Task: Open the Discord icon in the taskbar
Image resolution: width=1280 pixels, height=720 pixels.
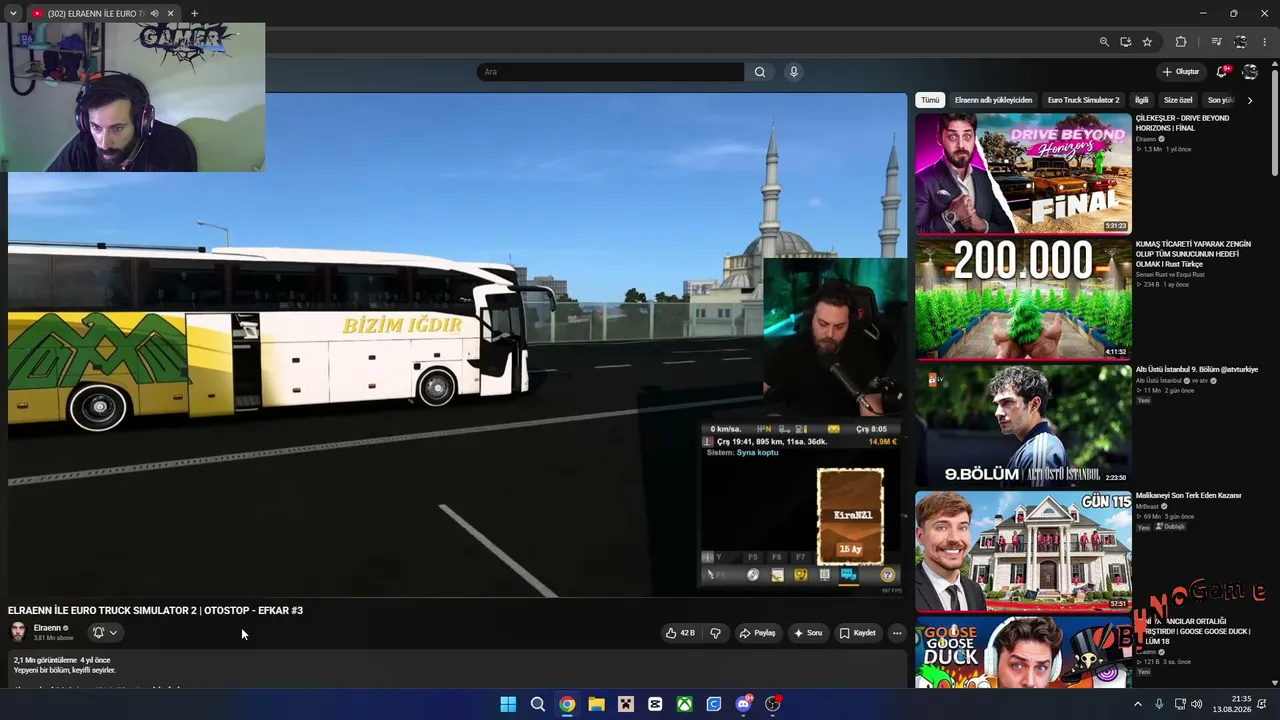Action: click(x=743, y=704)
